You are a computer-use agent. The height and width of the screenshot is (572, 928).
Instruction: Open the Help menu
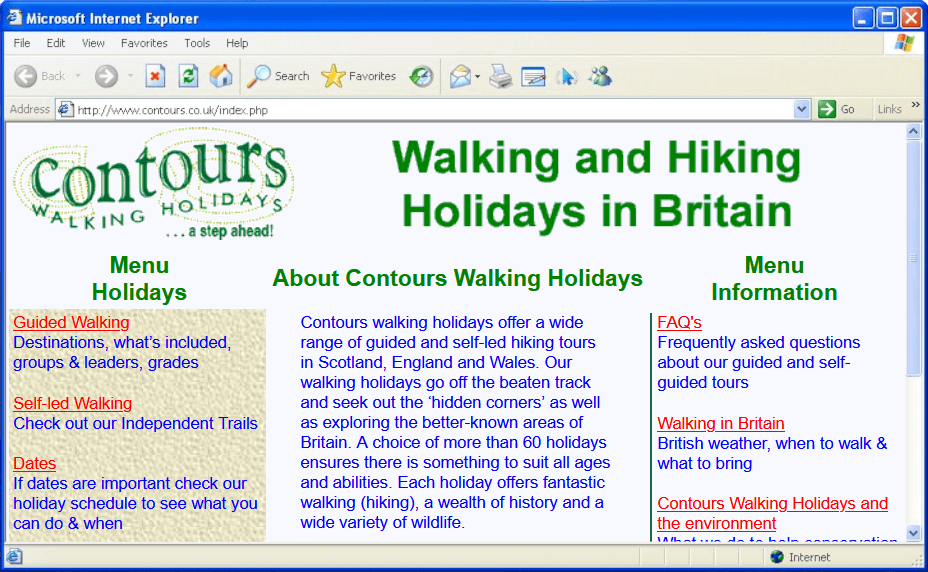coord(237,43)
